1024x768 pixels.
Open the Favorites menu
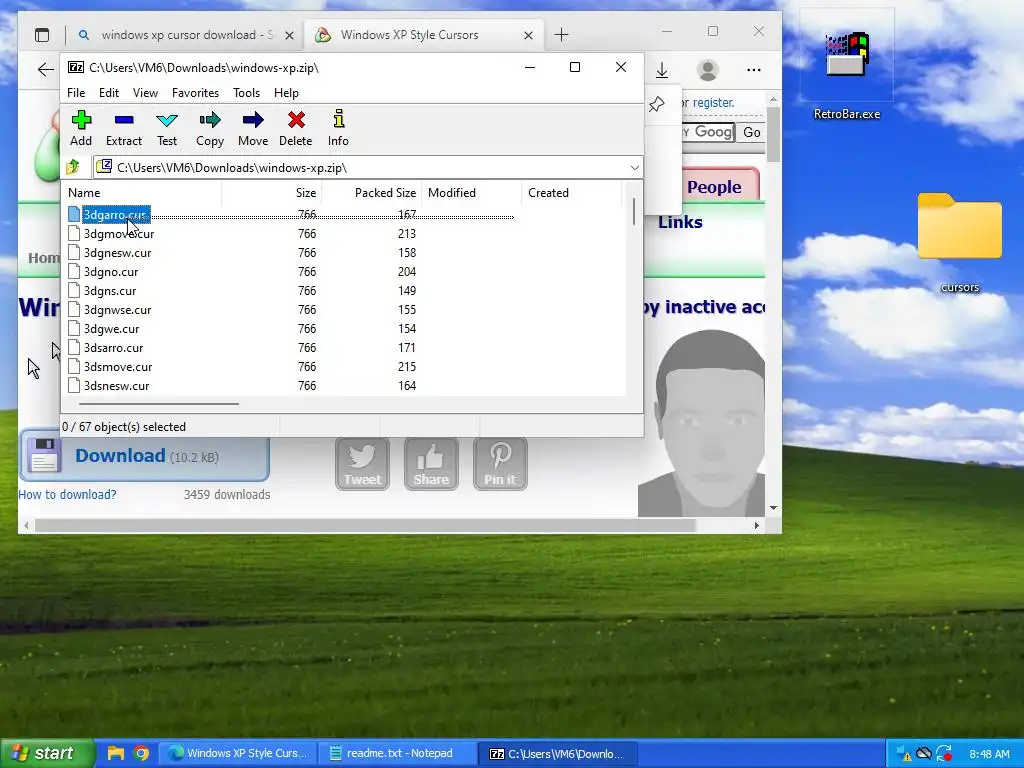195,93
